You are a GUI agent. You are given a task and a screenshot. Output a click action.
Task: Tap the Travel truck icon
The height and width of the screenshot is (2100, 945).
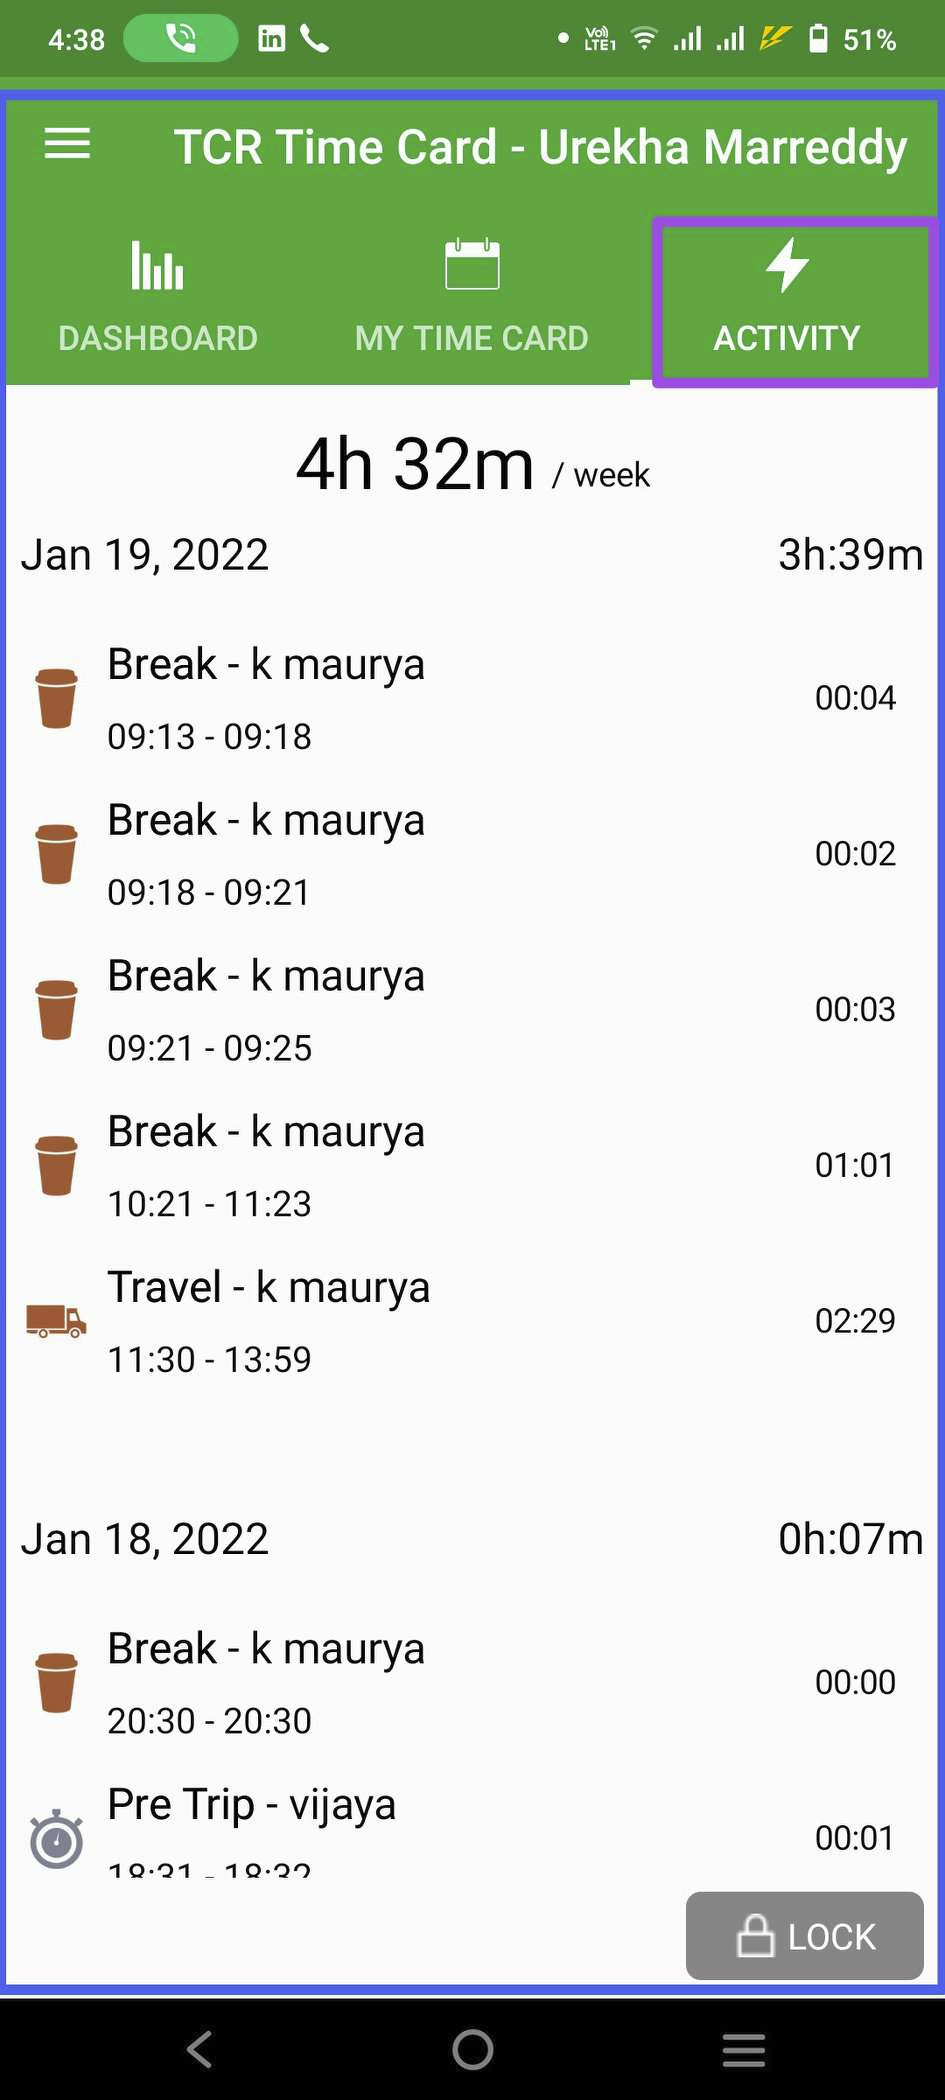click(56, 1321)
